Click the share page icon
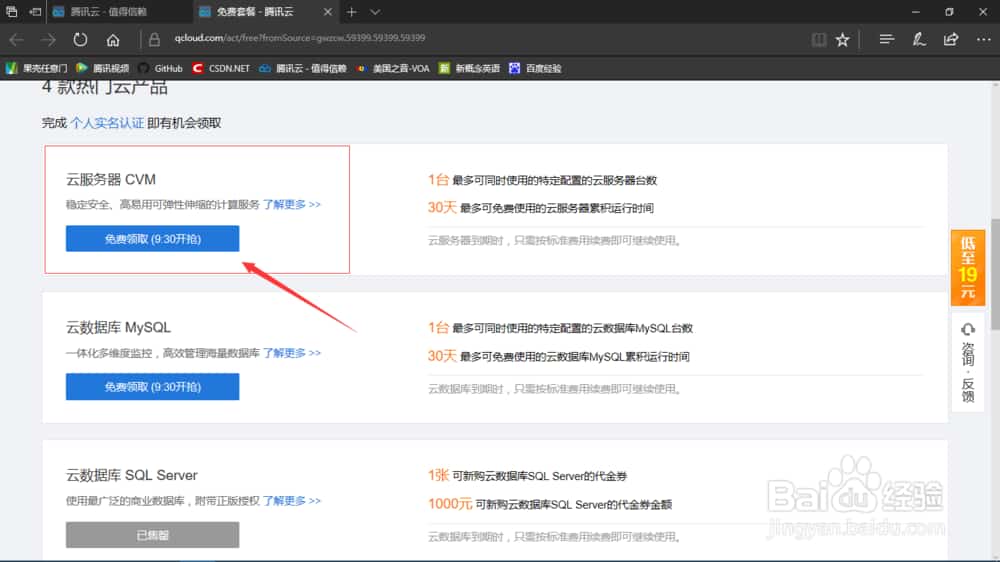The height and width of the screenshot is (562, 1000). 950,40
